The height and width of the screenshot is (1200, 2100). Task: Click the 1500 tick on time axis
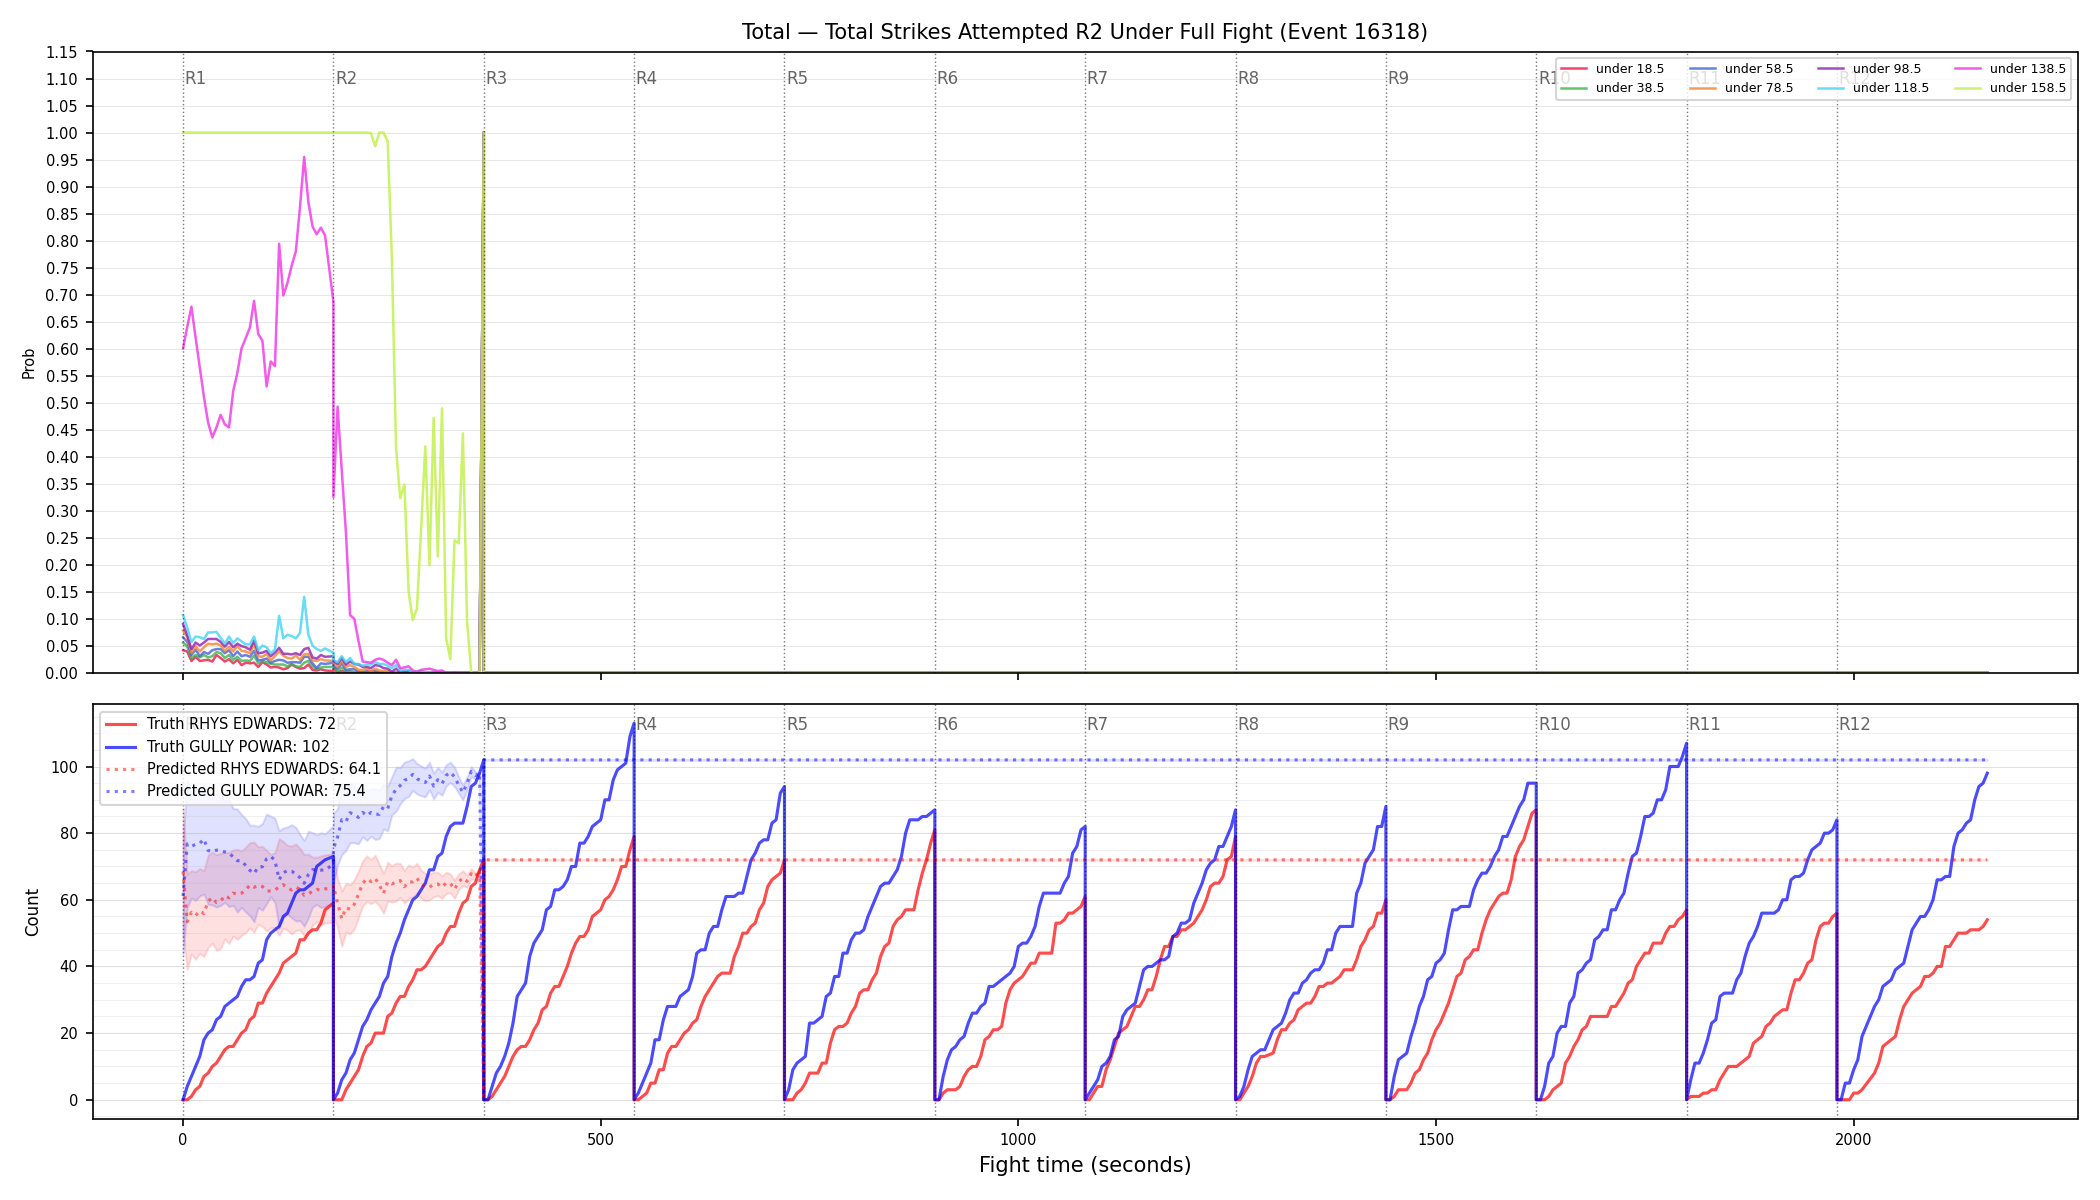tap(1436, 1139)
